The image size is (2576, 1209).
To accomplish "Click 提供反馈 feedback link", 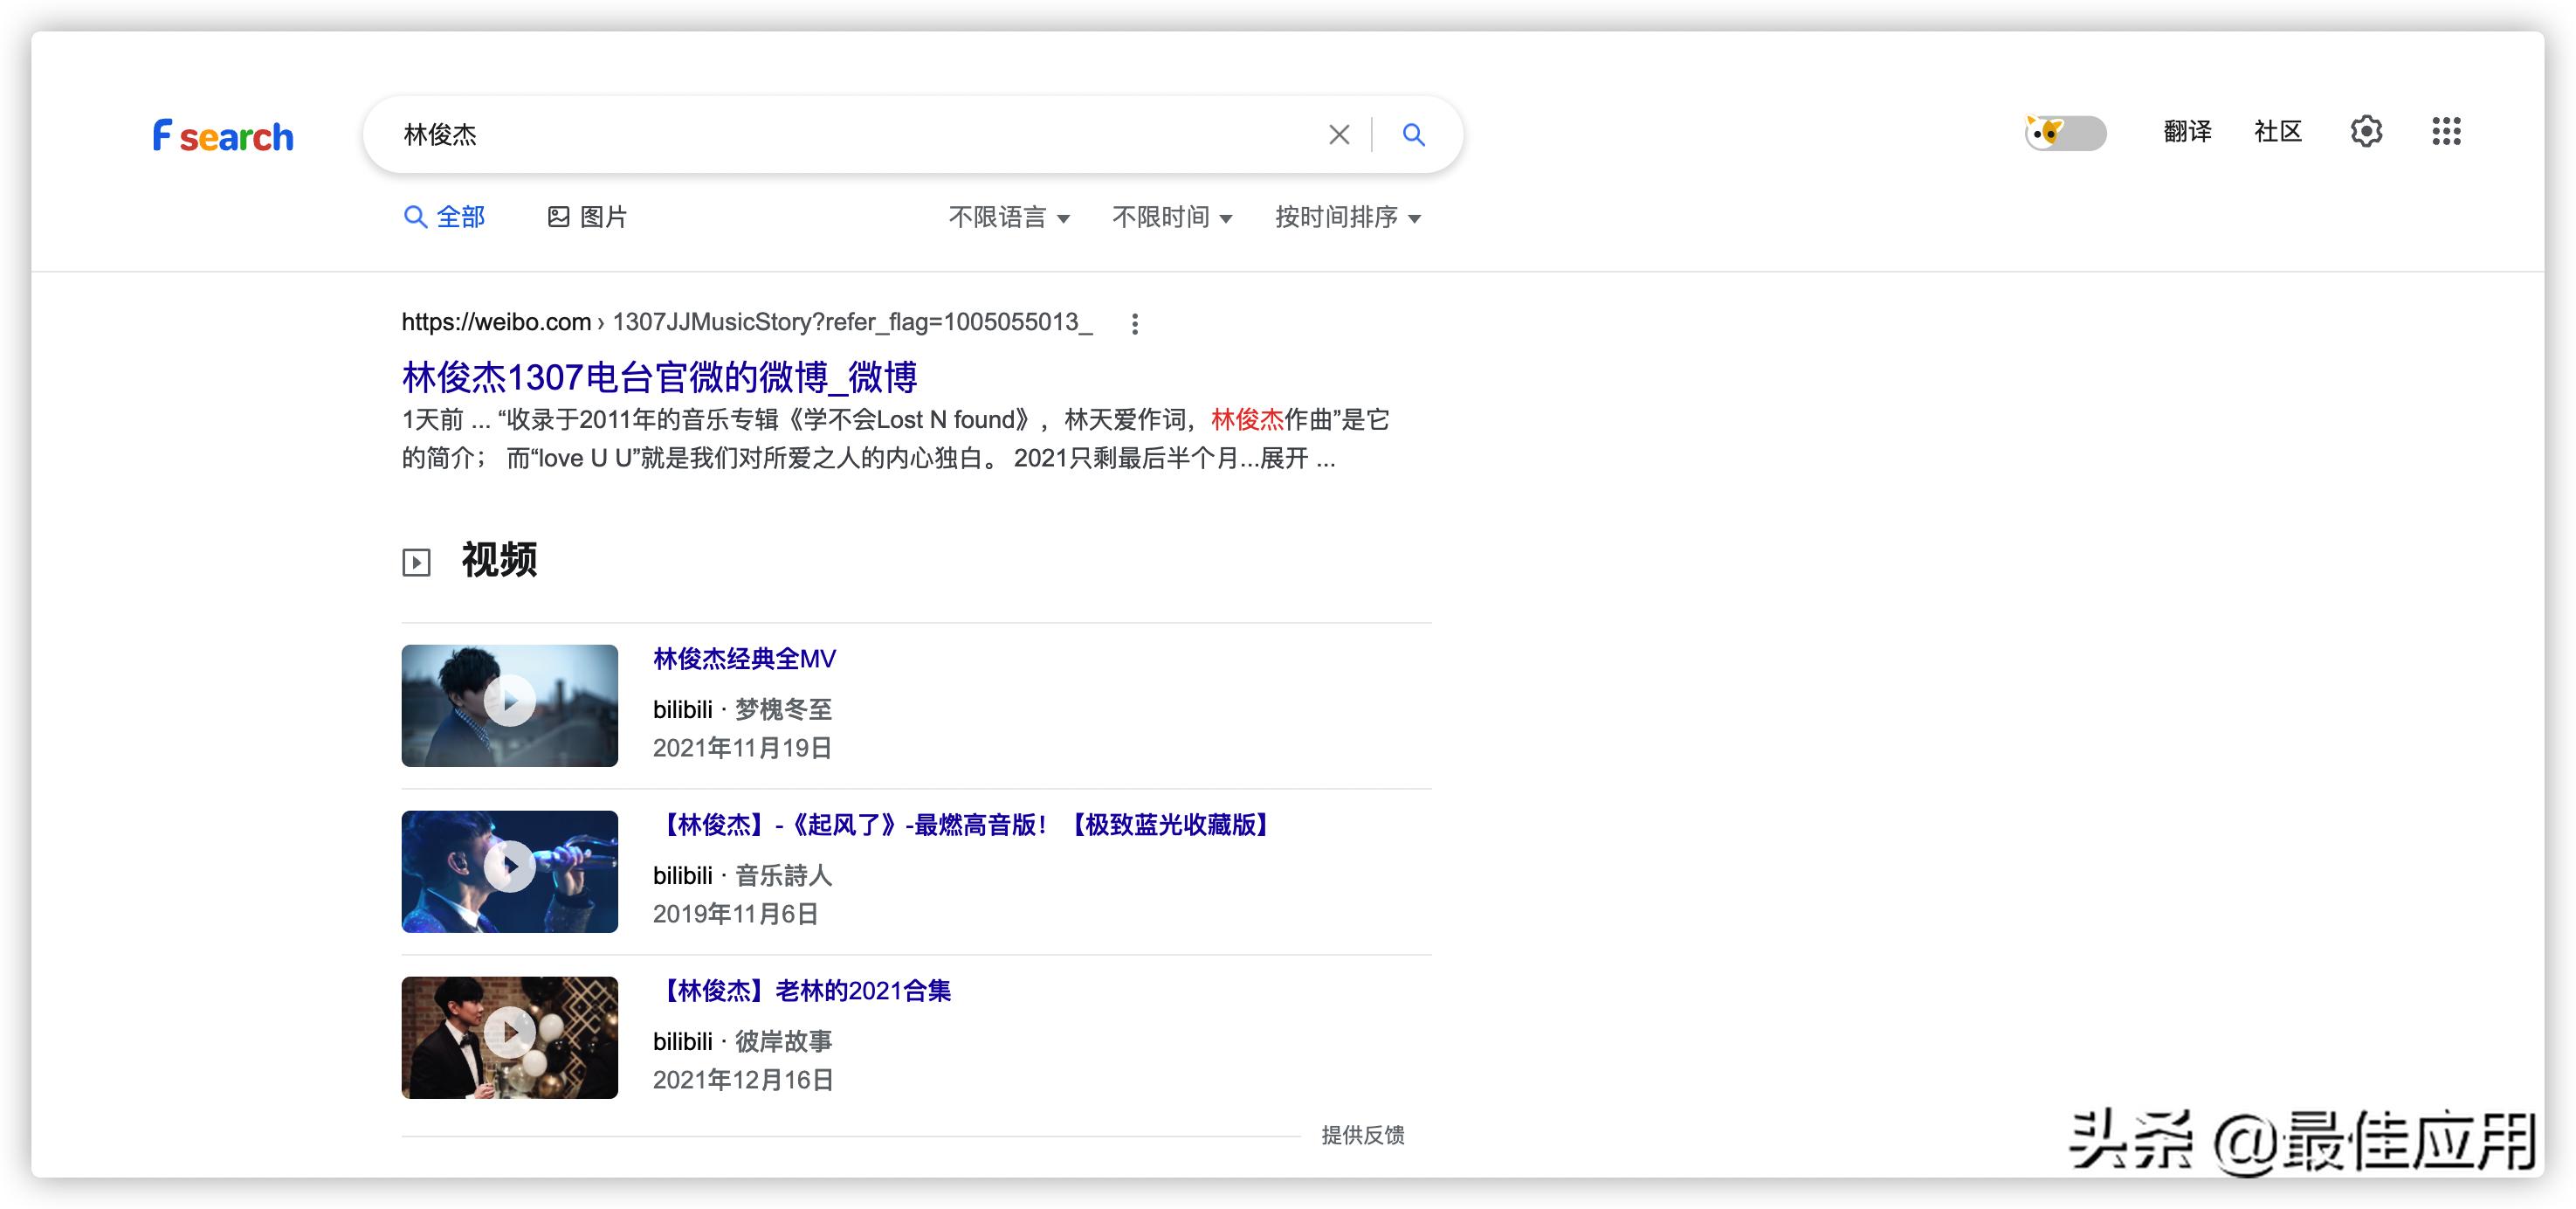I will tap(1362, 1135).
